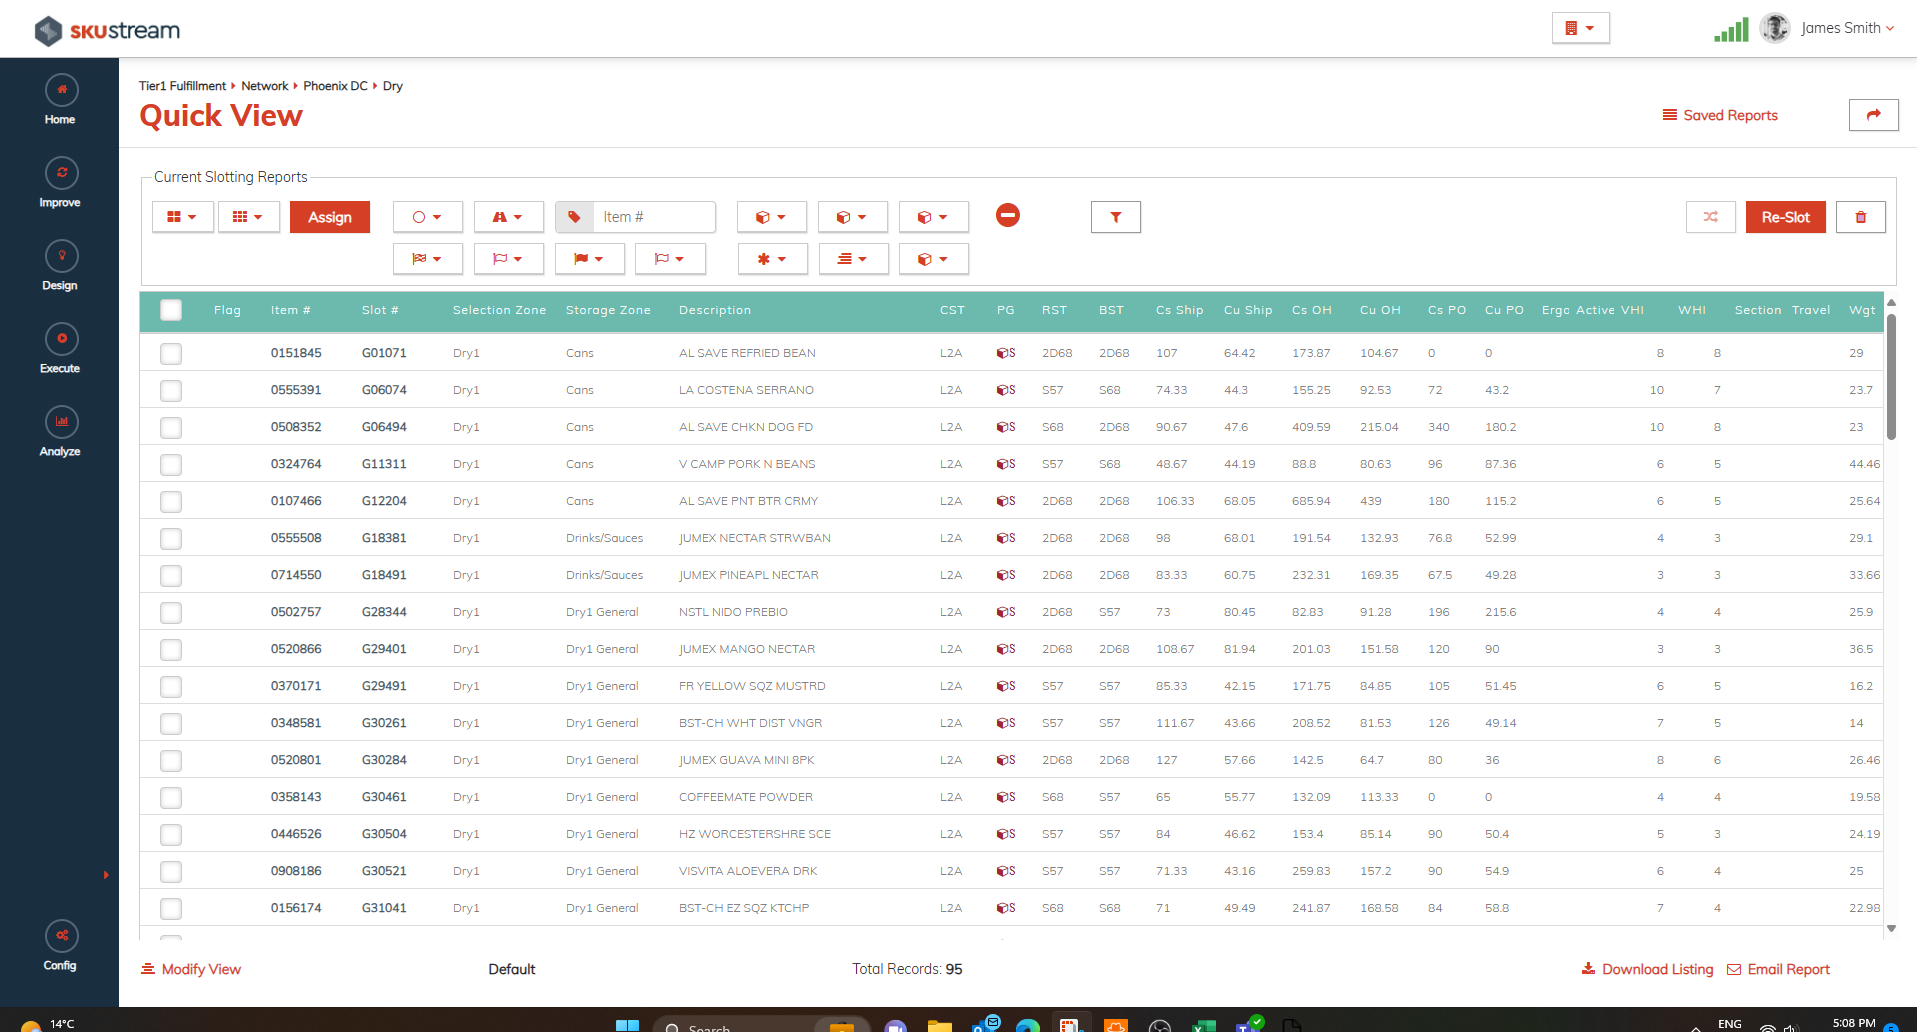The height and width of the screenshot is (1032, 1917).
Task: Open Saved Reports
Action: pos(1720,115)
